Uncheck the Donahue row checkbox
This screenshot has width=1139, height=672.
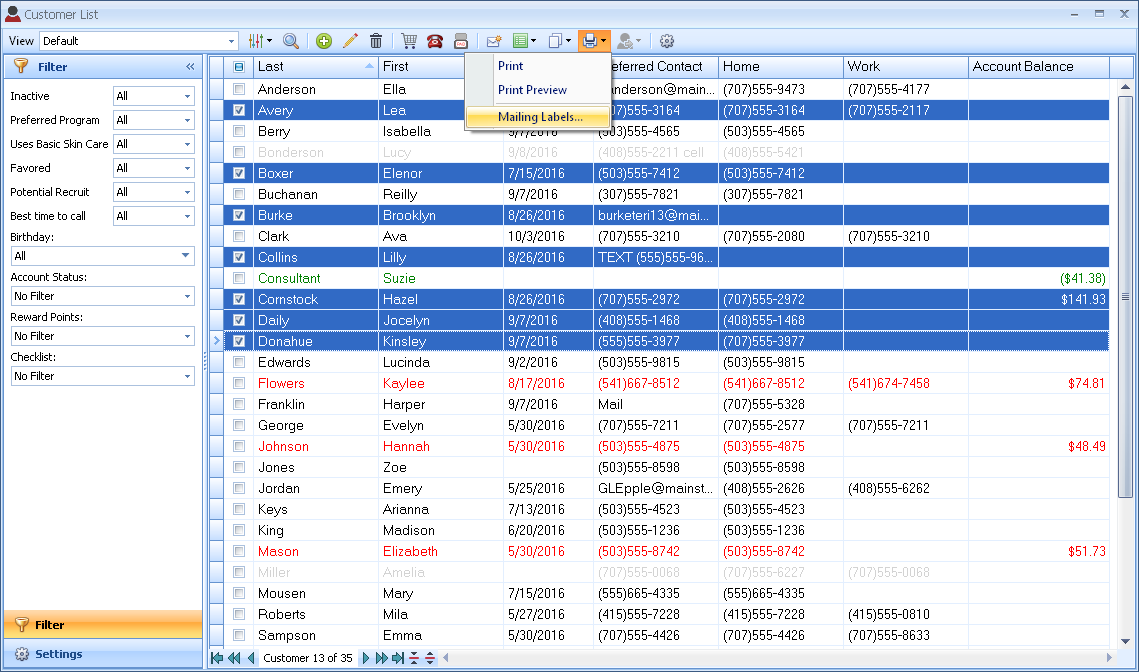239,341
